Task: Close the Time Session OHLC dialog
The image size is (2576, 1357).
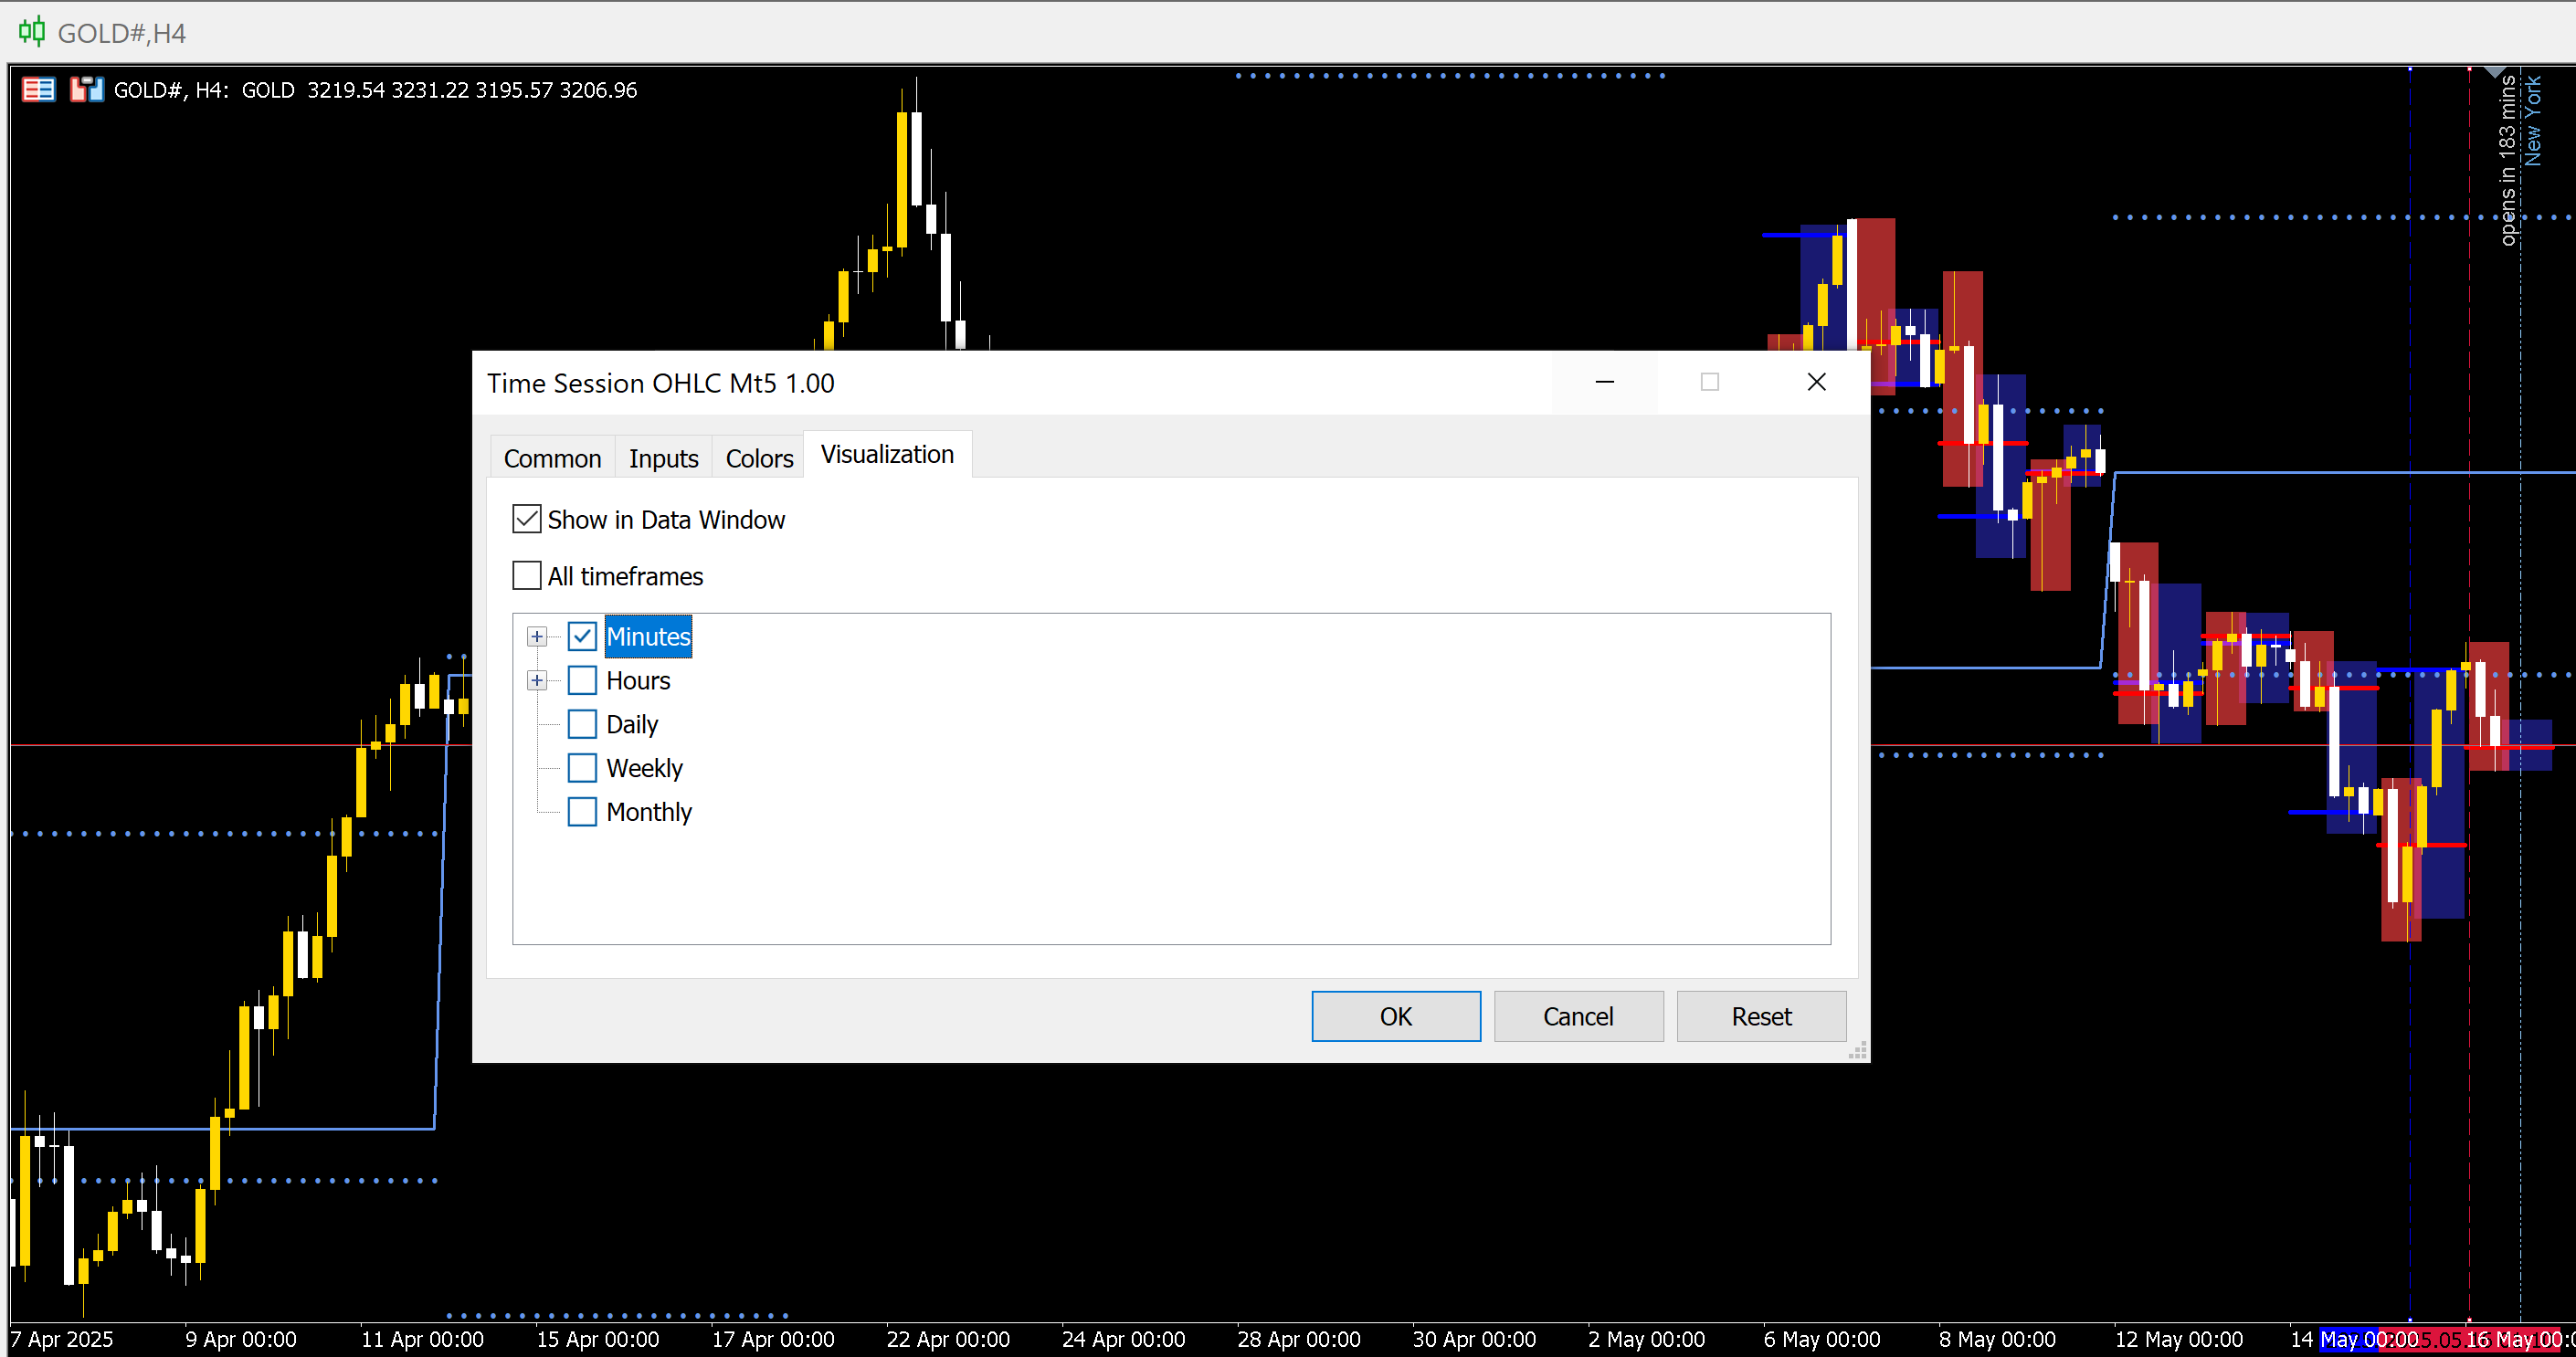Action: [1816, 382]
